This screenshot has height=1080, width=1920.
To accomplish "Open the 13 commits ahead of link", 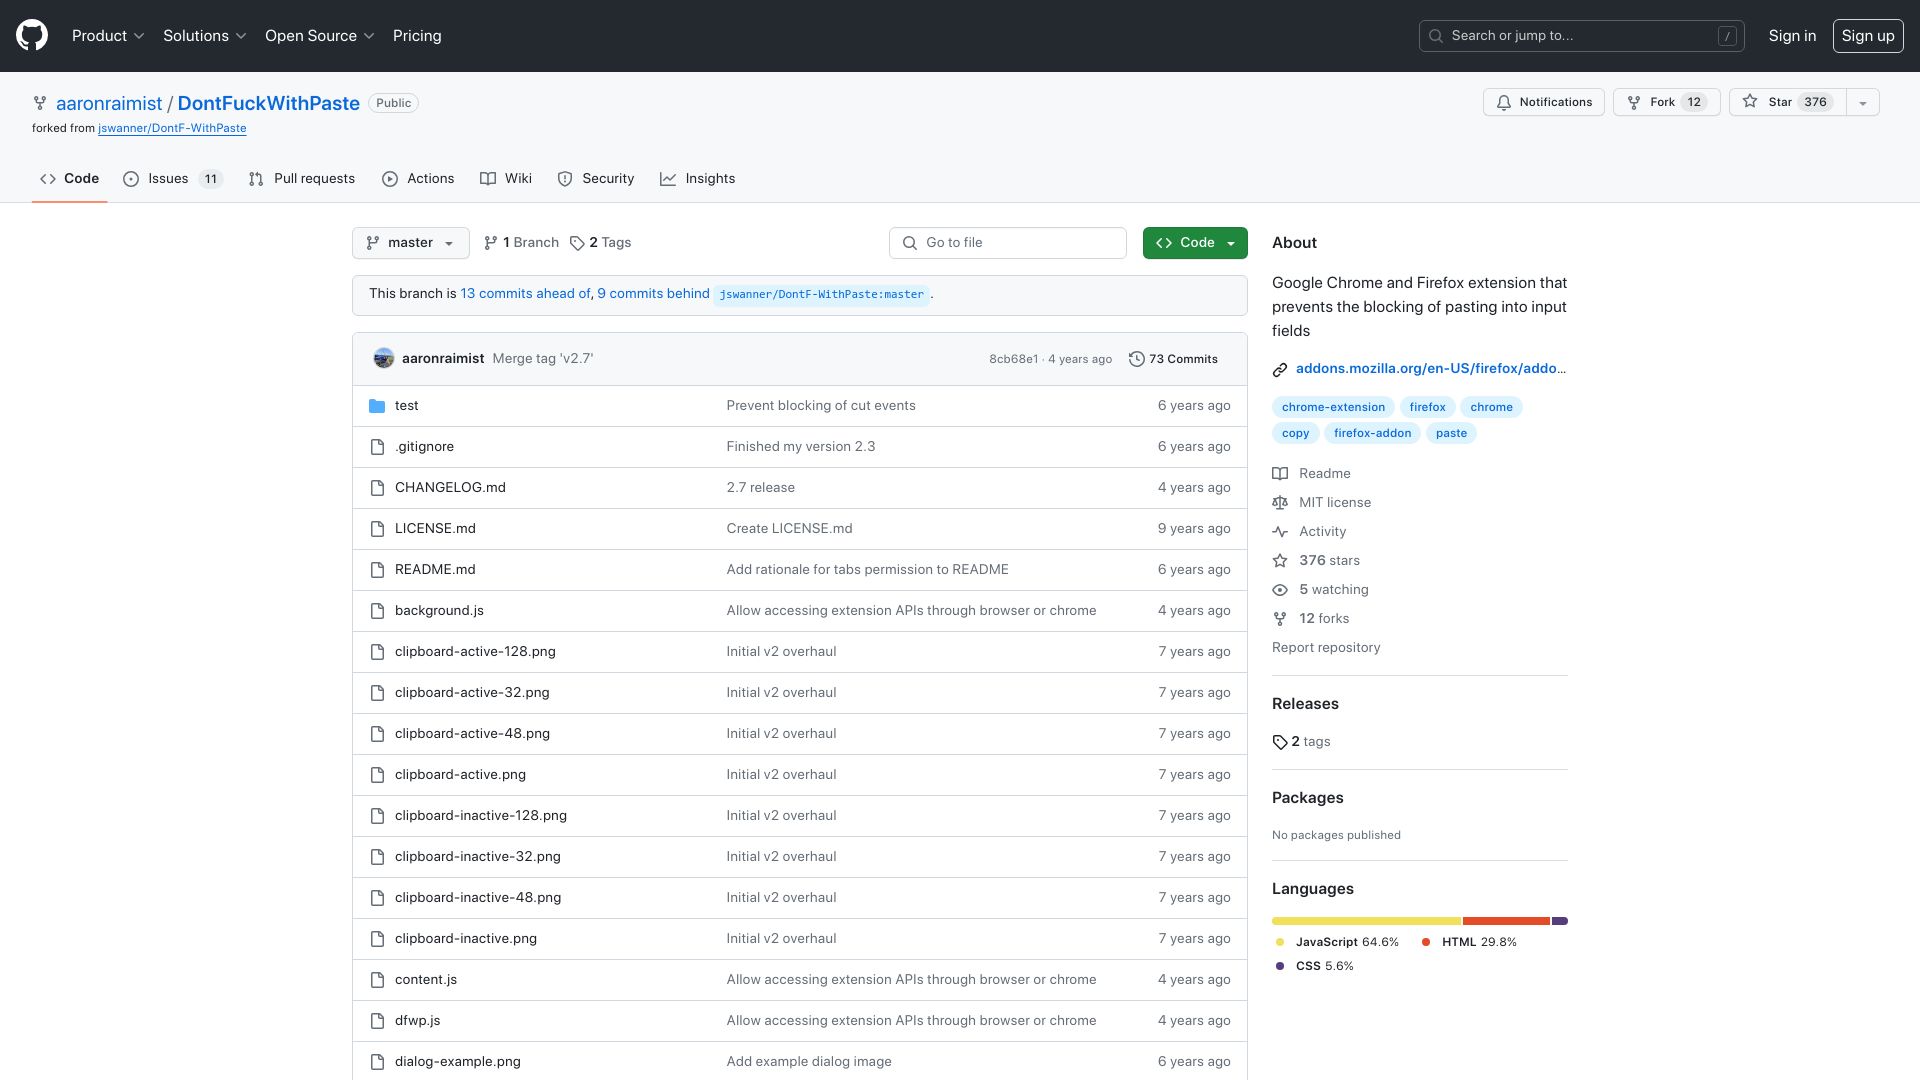I will pyautogui.click(x=525, y=294).
